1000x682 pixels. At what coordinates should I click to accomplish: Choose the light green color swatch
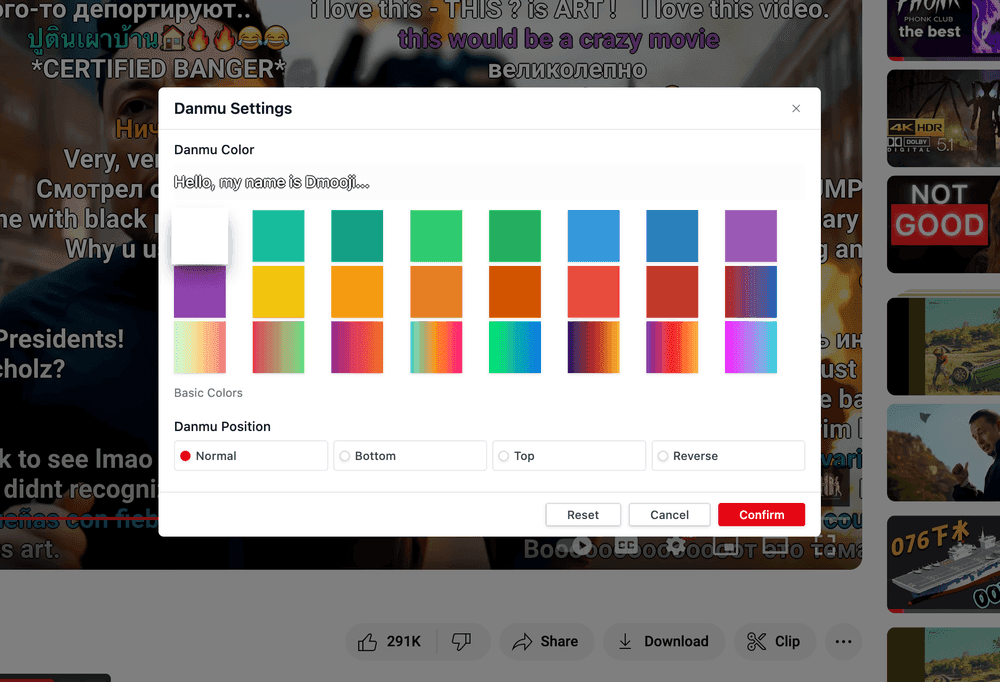coord(436,236)
